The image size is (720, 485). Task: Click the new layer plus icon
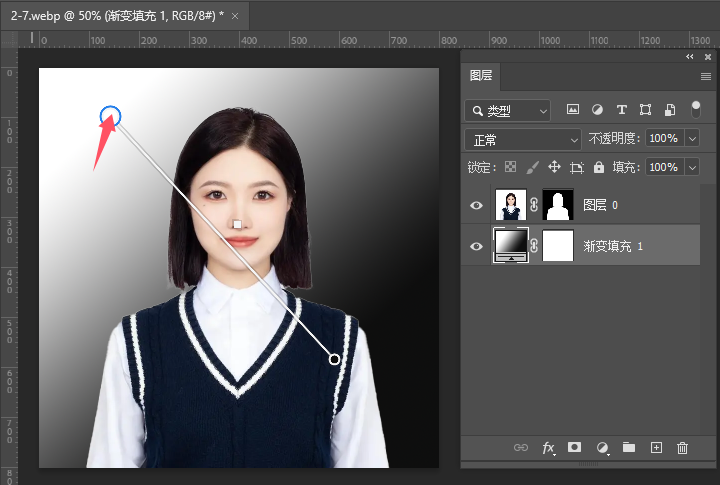tap(656, 448)
